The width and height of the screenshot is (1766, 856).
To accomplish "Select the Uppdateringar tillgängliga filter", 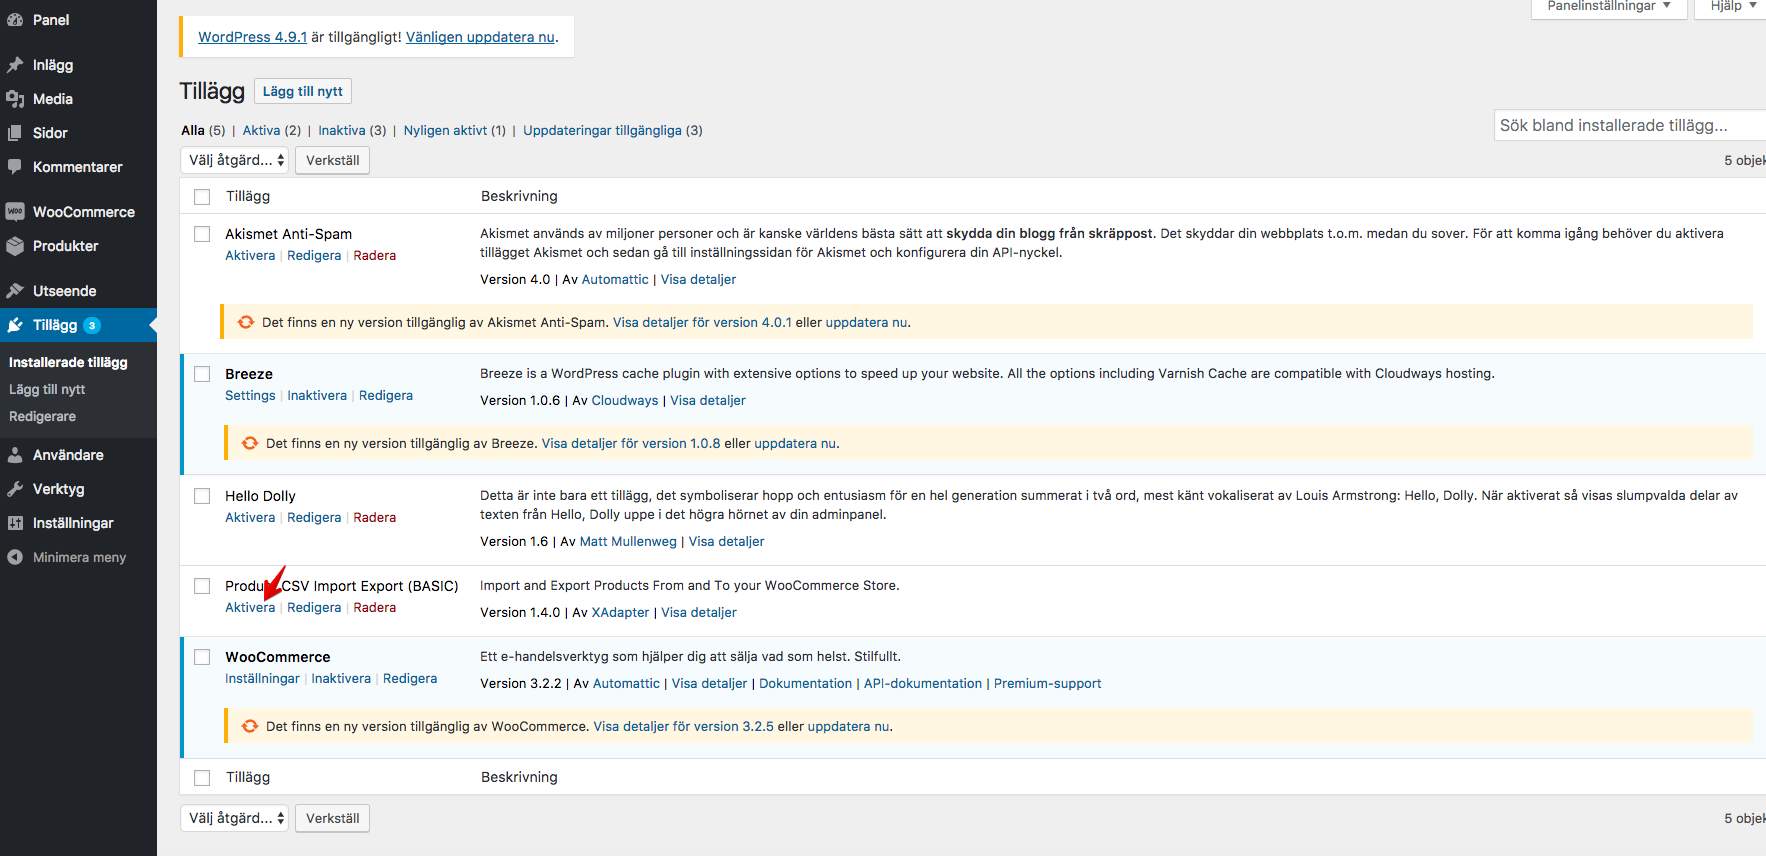I will pos(602,130).
